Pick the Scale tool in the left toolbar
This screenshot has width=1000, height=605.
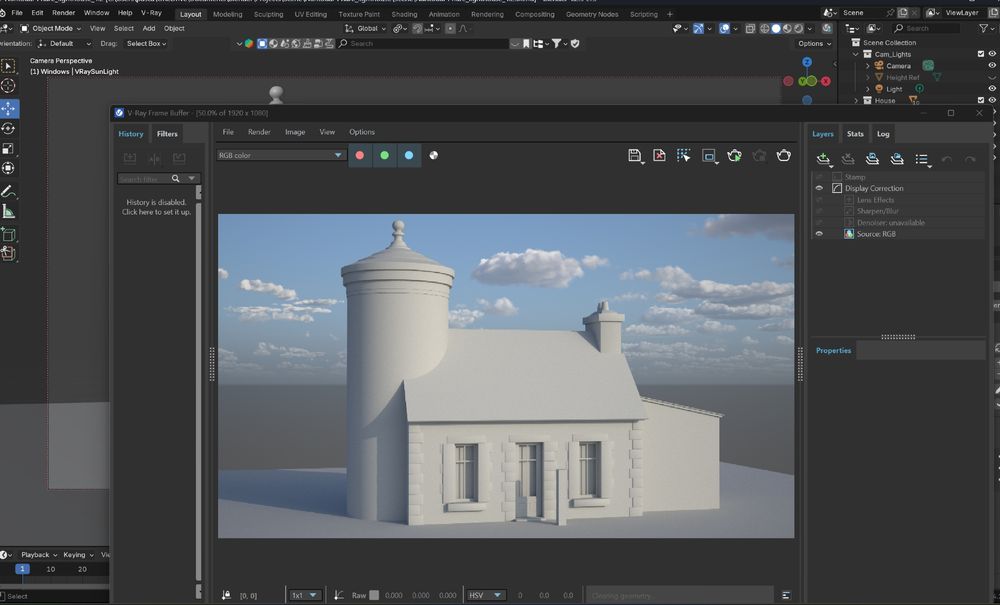pos(8,149)
